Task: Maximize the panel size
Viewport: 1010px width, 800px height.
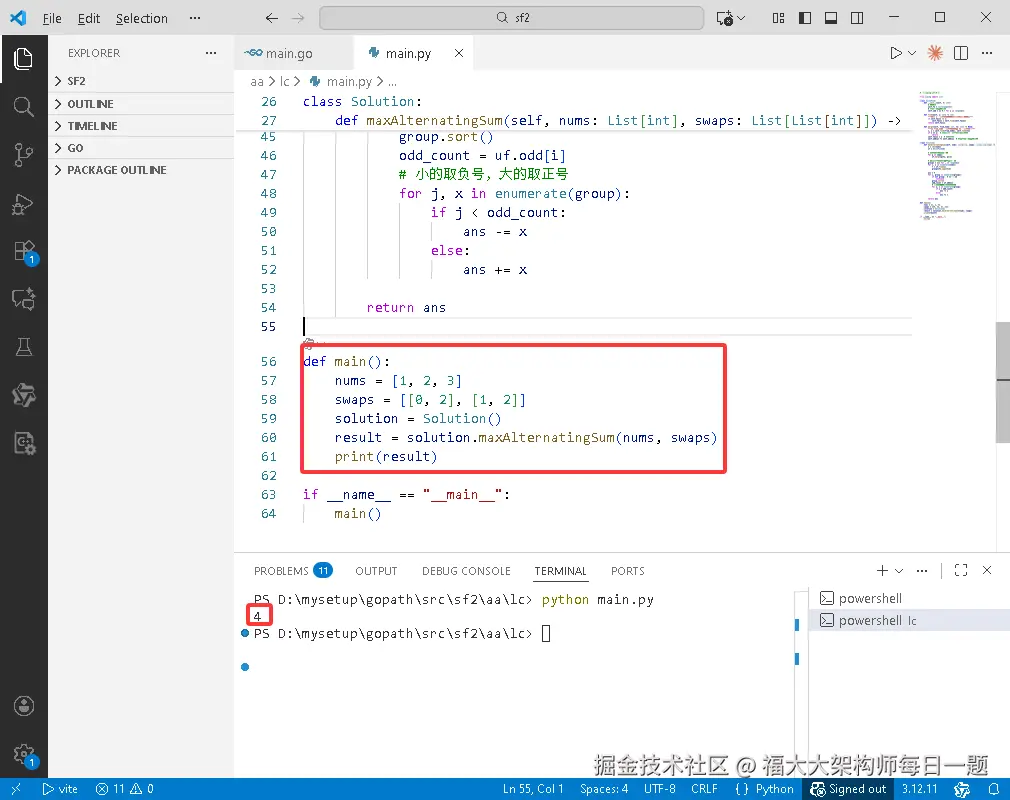Action: click(961, 570)
